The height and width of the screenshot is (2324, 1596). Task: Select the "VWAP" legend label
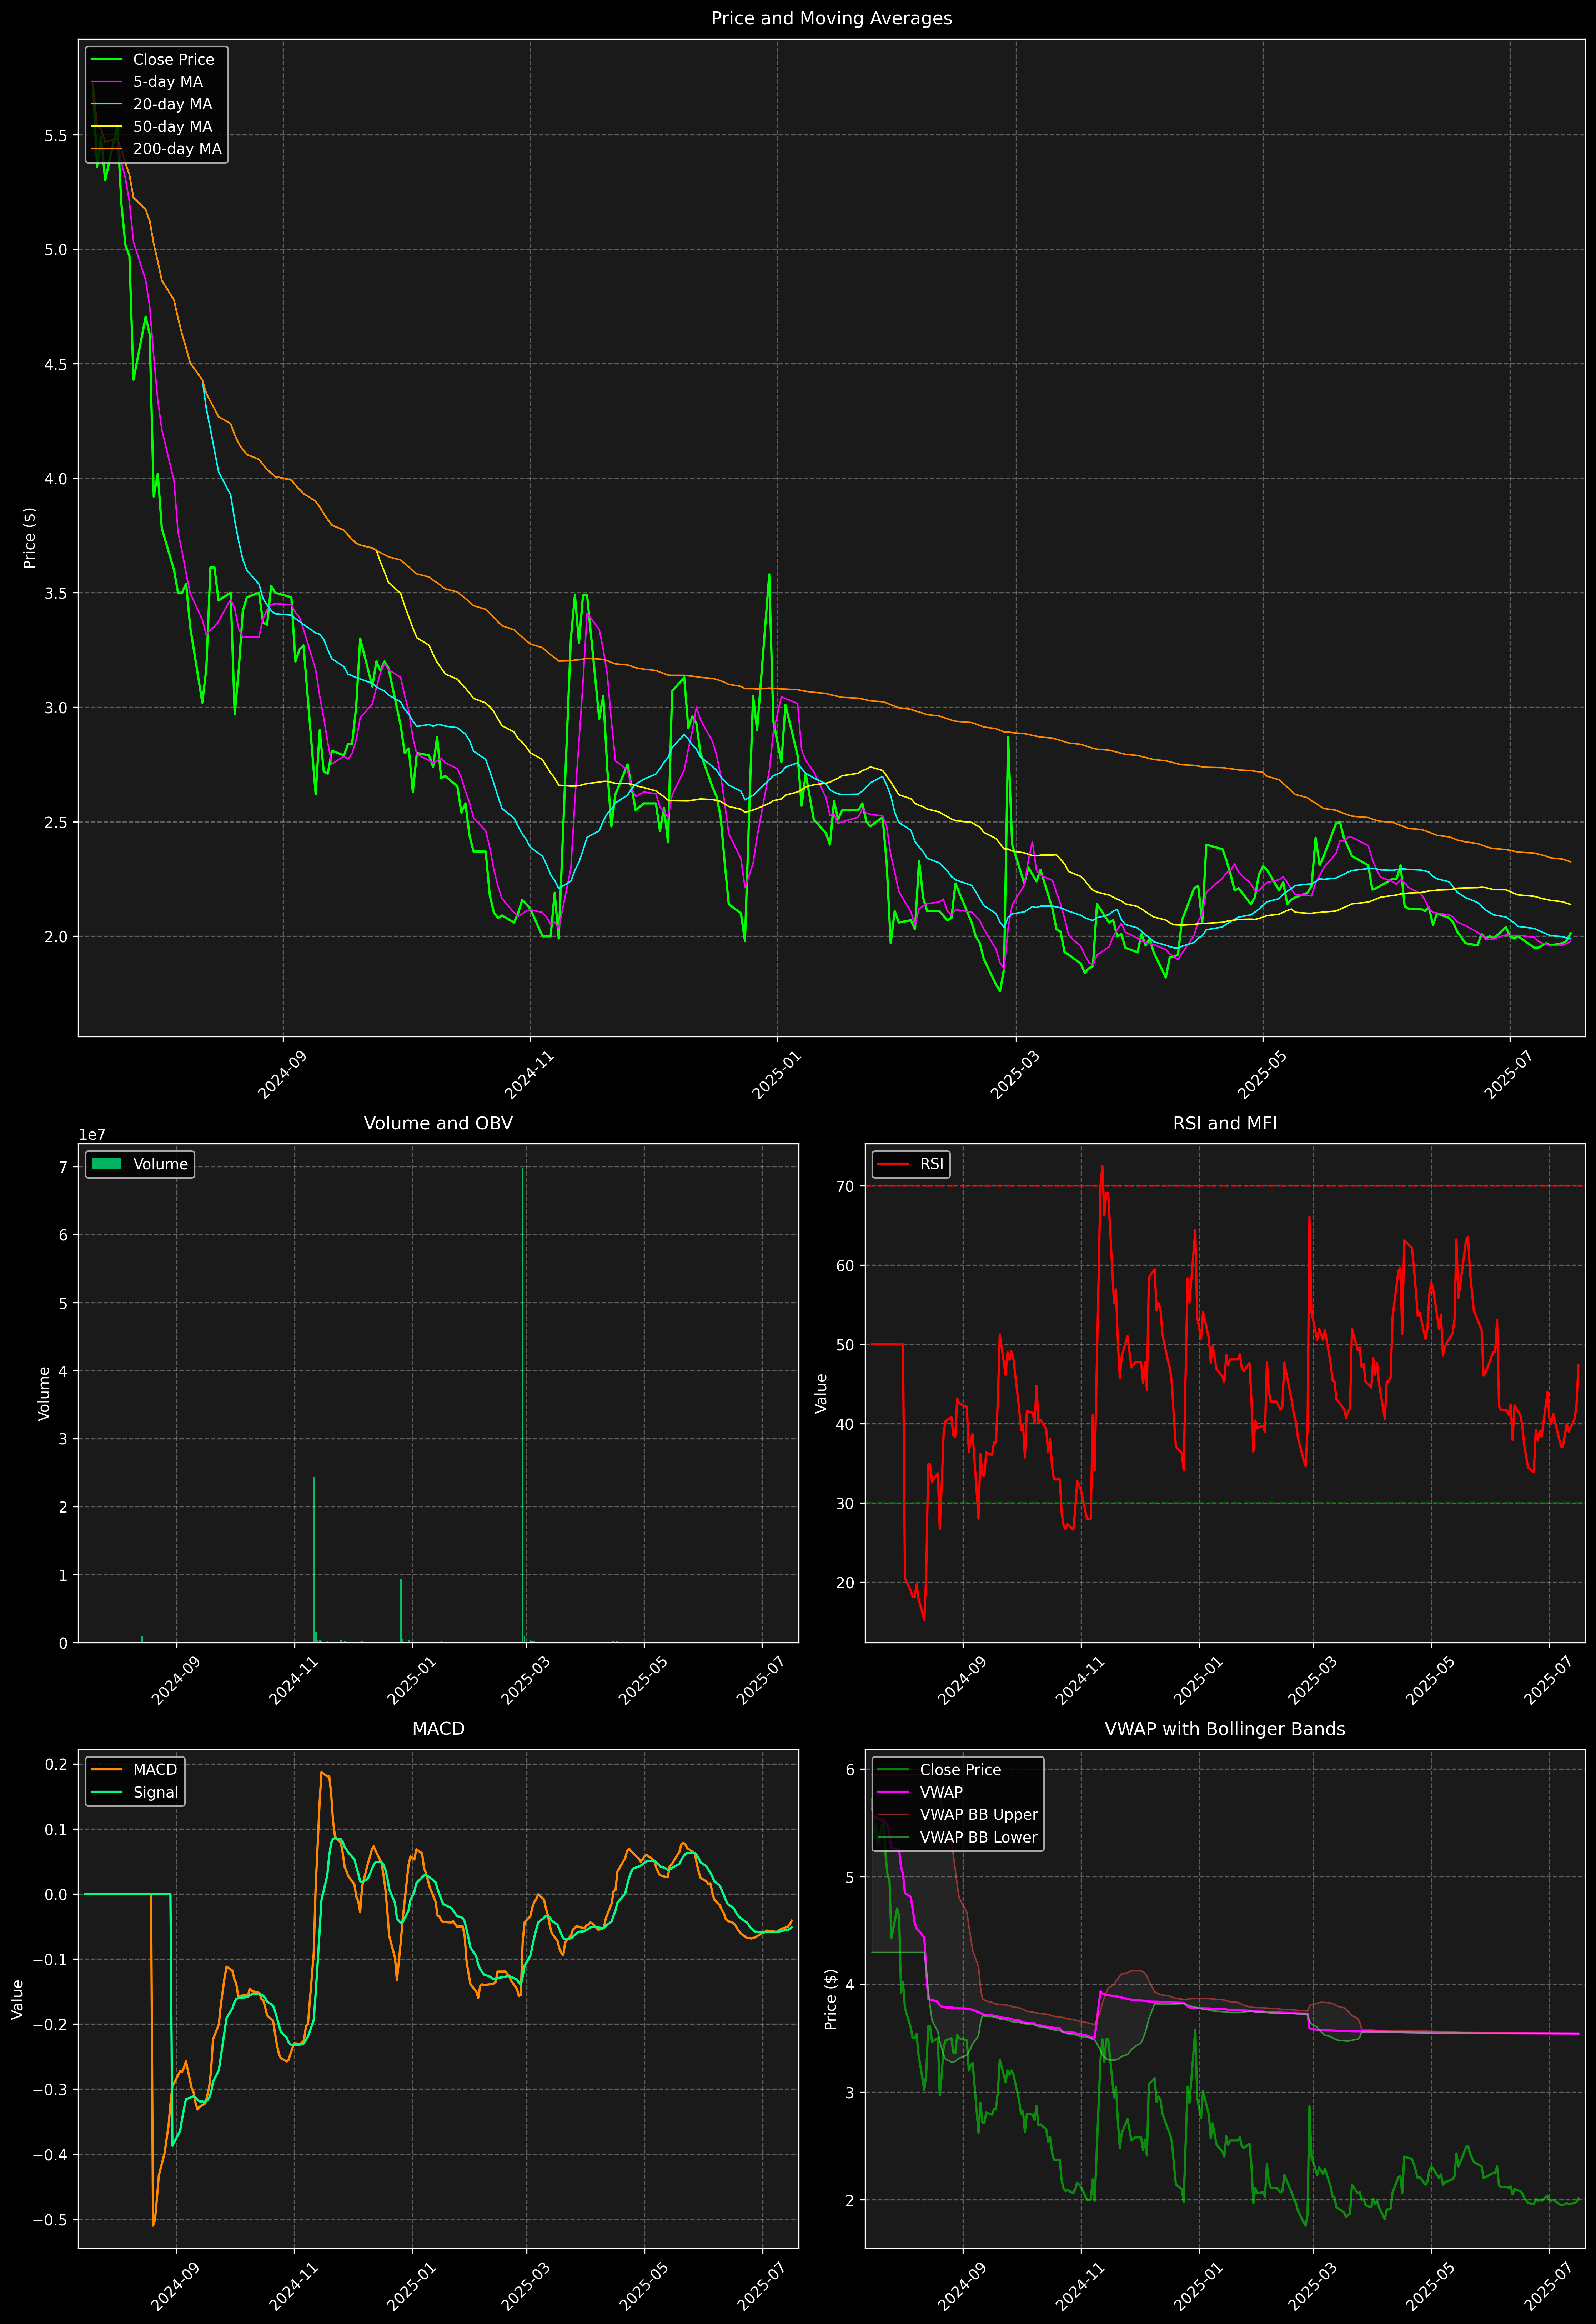(x=941, y=1792)
